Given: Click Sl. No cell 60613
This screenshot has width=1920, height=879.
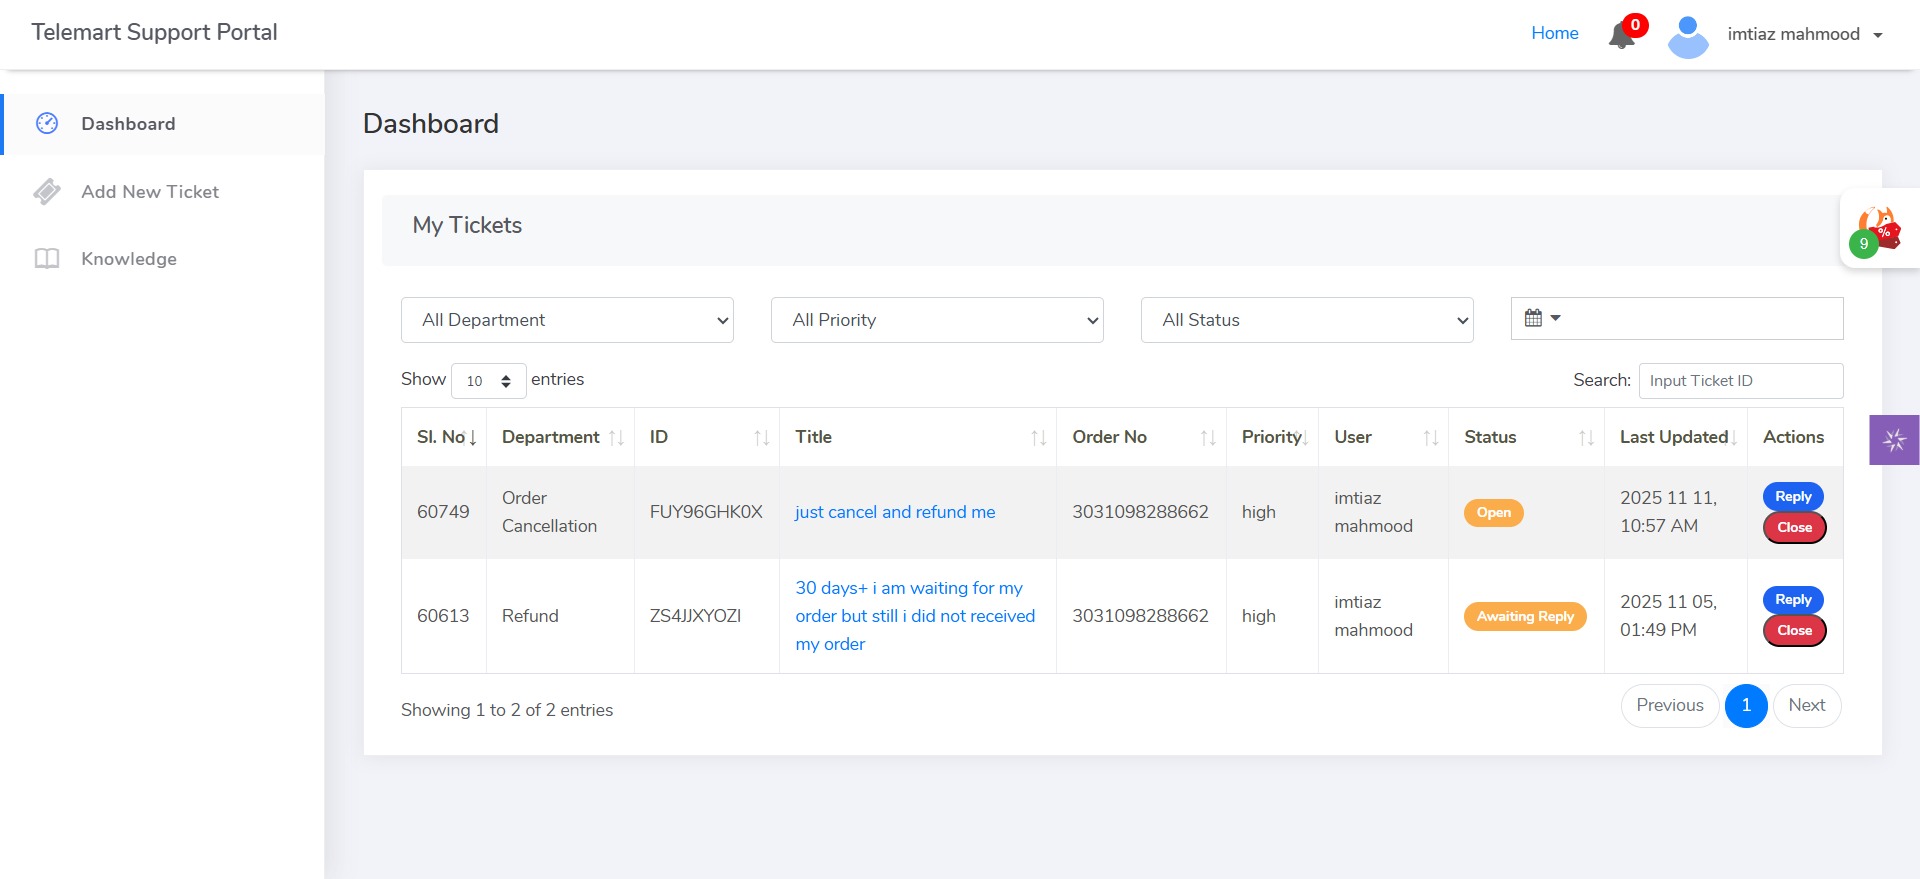Looking at the screenshot, I should coord(443,616).
